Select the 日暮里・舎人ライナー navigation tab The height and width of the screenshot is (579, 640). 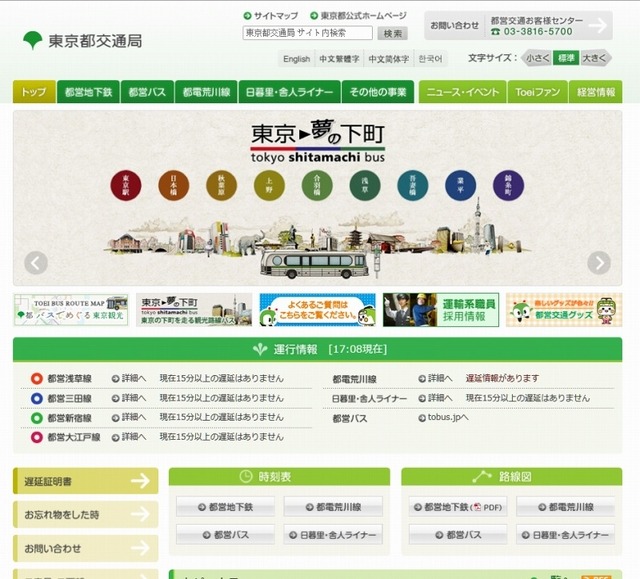click(x=289, y=92)
